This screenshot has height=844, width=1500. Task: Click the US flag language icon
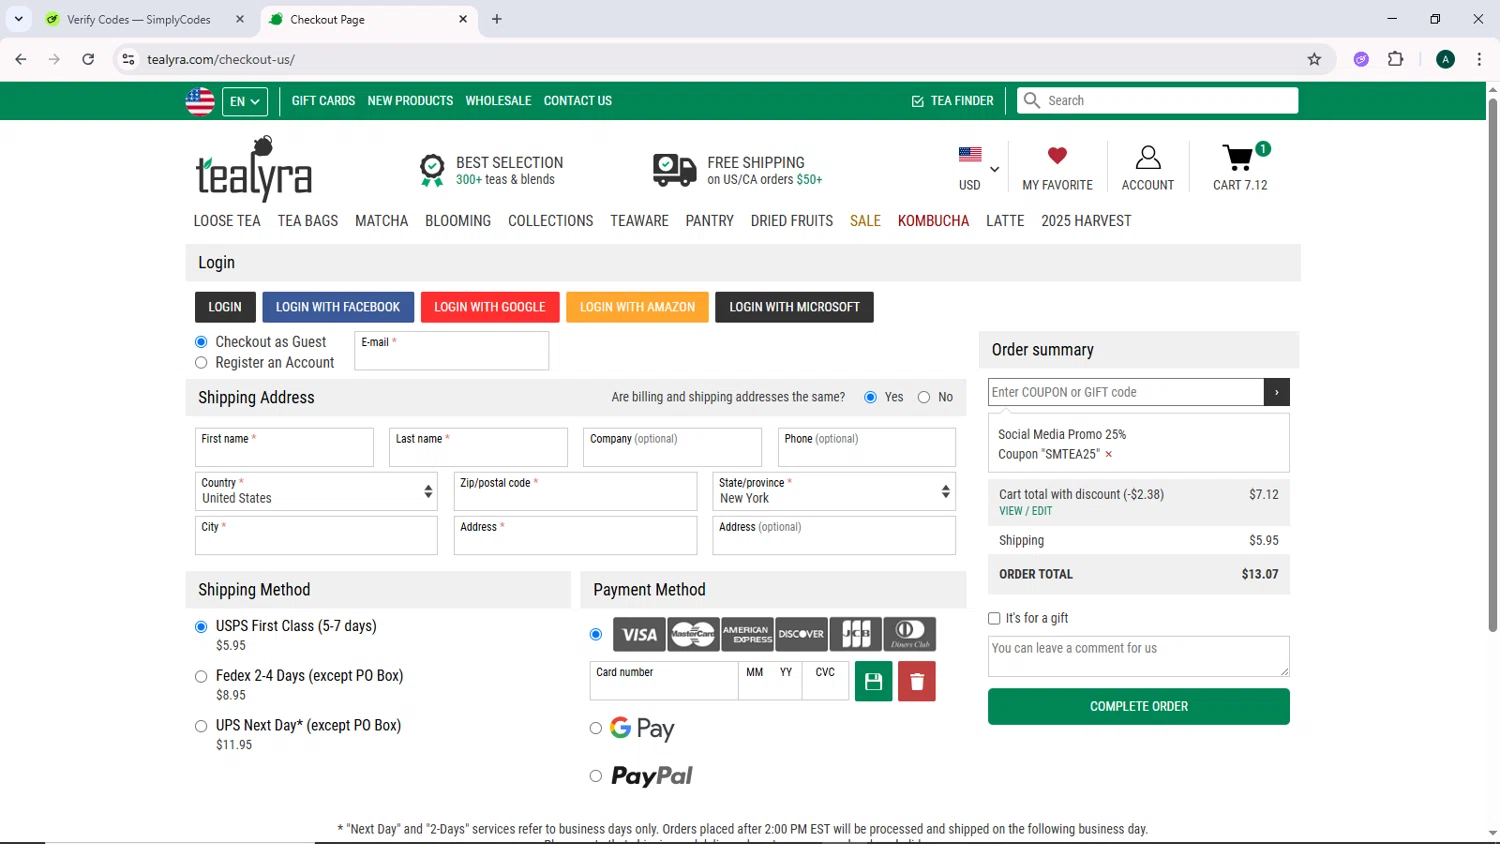coord(200,101)
